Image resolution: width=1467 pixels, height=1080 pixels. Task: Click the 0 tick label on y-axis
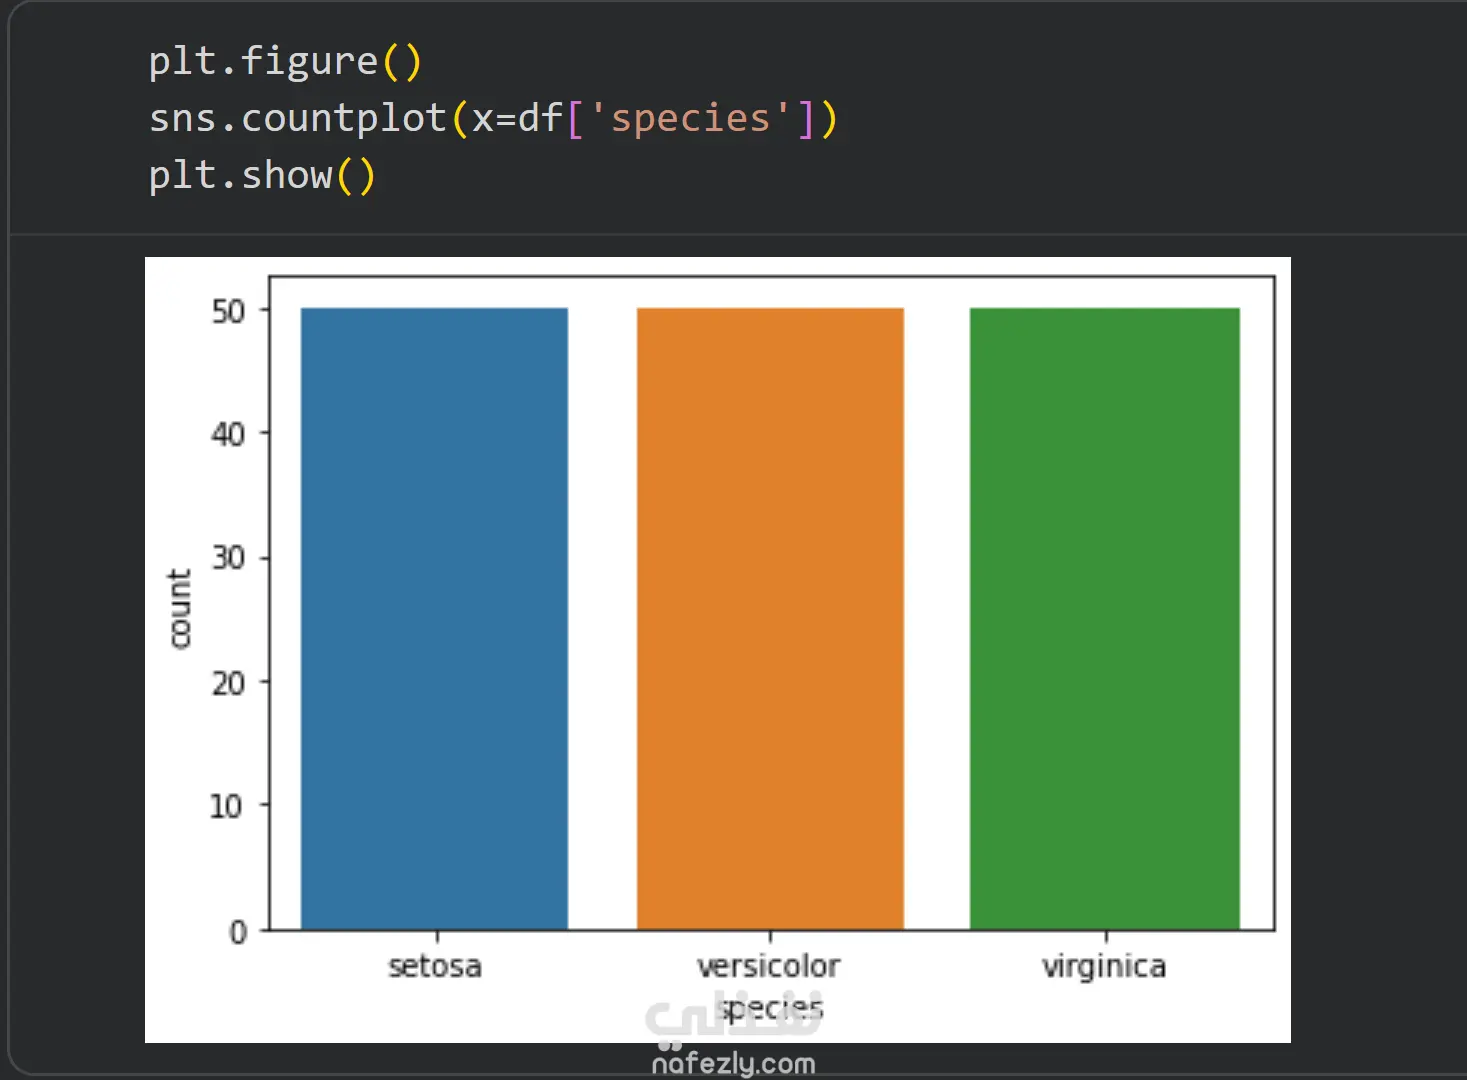point(238,932)
